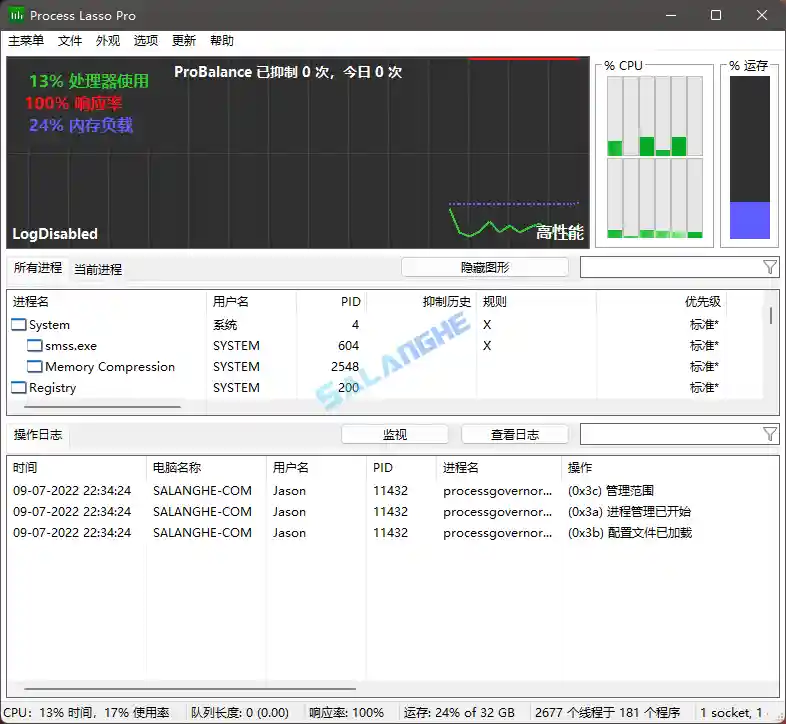
Task: Click the Process Lasso Pro title bar icon
Action: coord(17,15)
